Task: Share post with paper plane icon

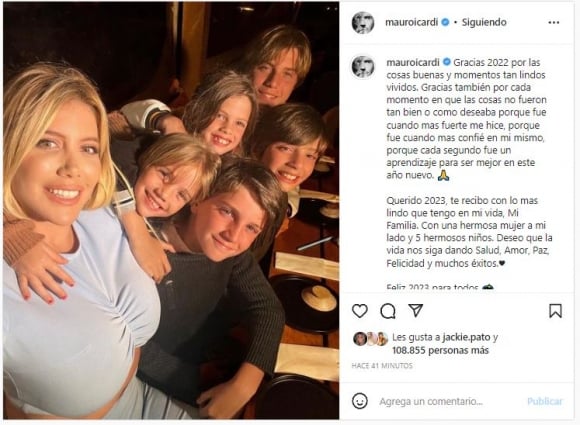Action: point(416,310)
